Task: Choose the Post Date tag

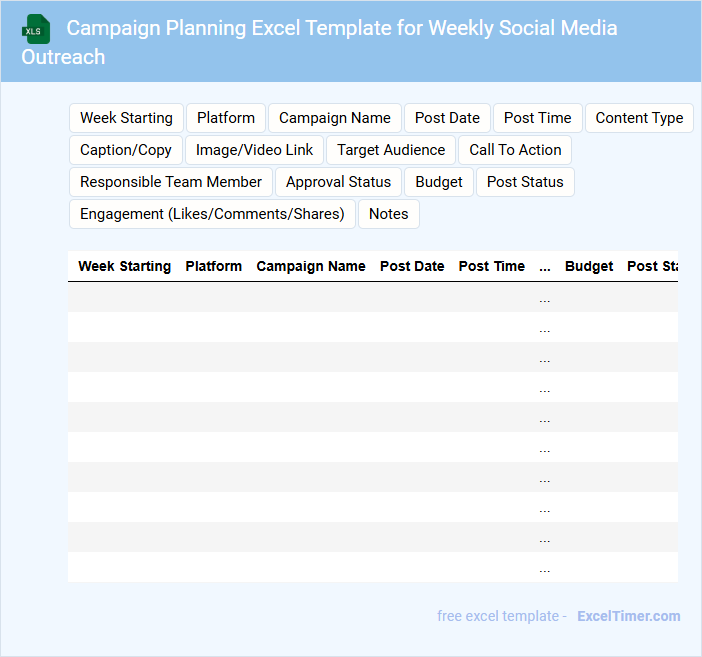Action: point(447,118)
